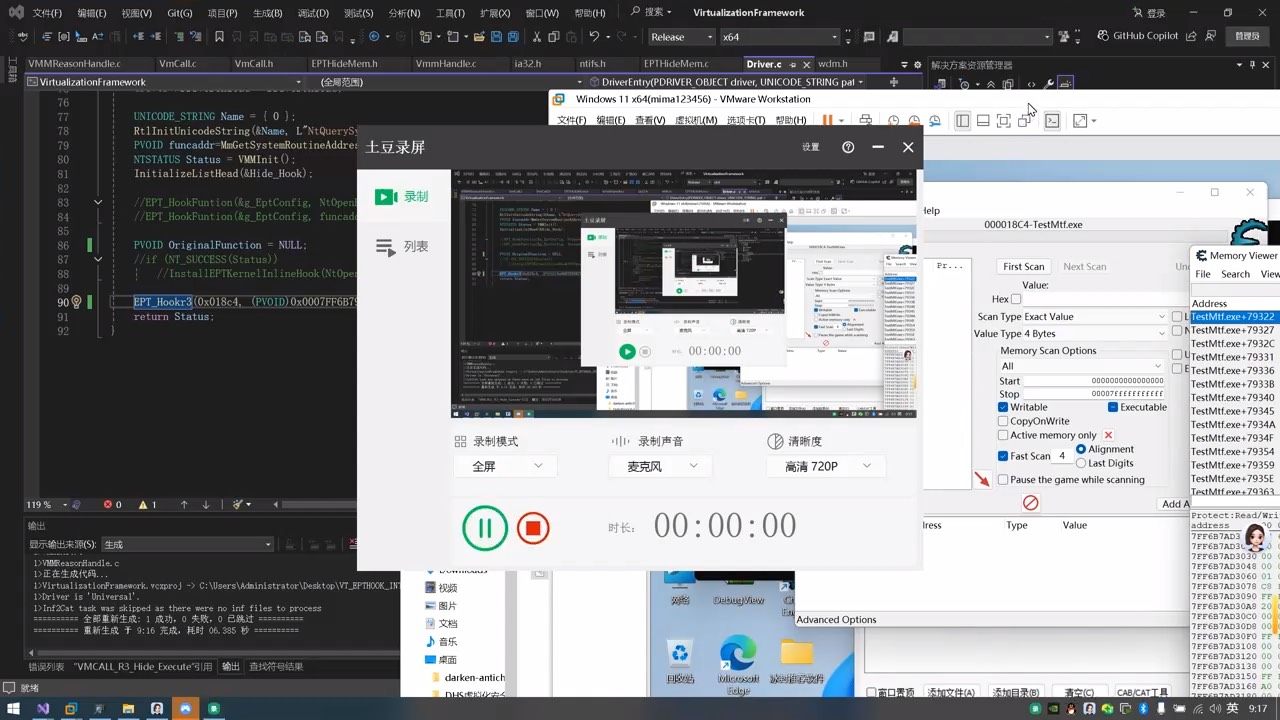Click the First Scan button

pyautogui.click(x=1024, y=266)
